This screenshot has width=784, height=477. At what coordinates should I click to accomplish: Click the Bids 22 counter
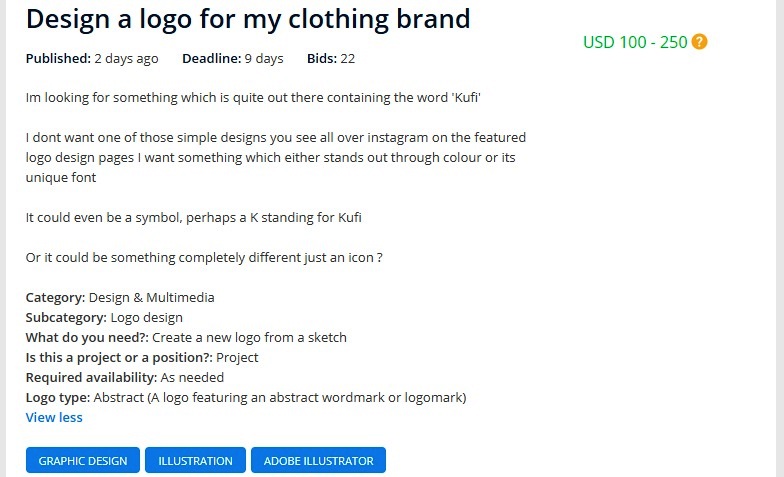point(331,58)
